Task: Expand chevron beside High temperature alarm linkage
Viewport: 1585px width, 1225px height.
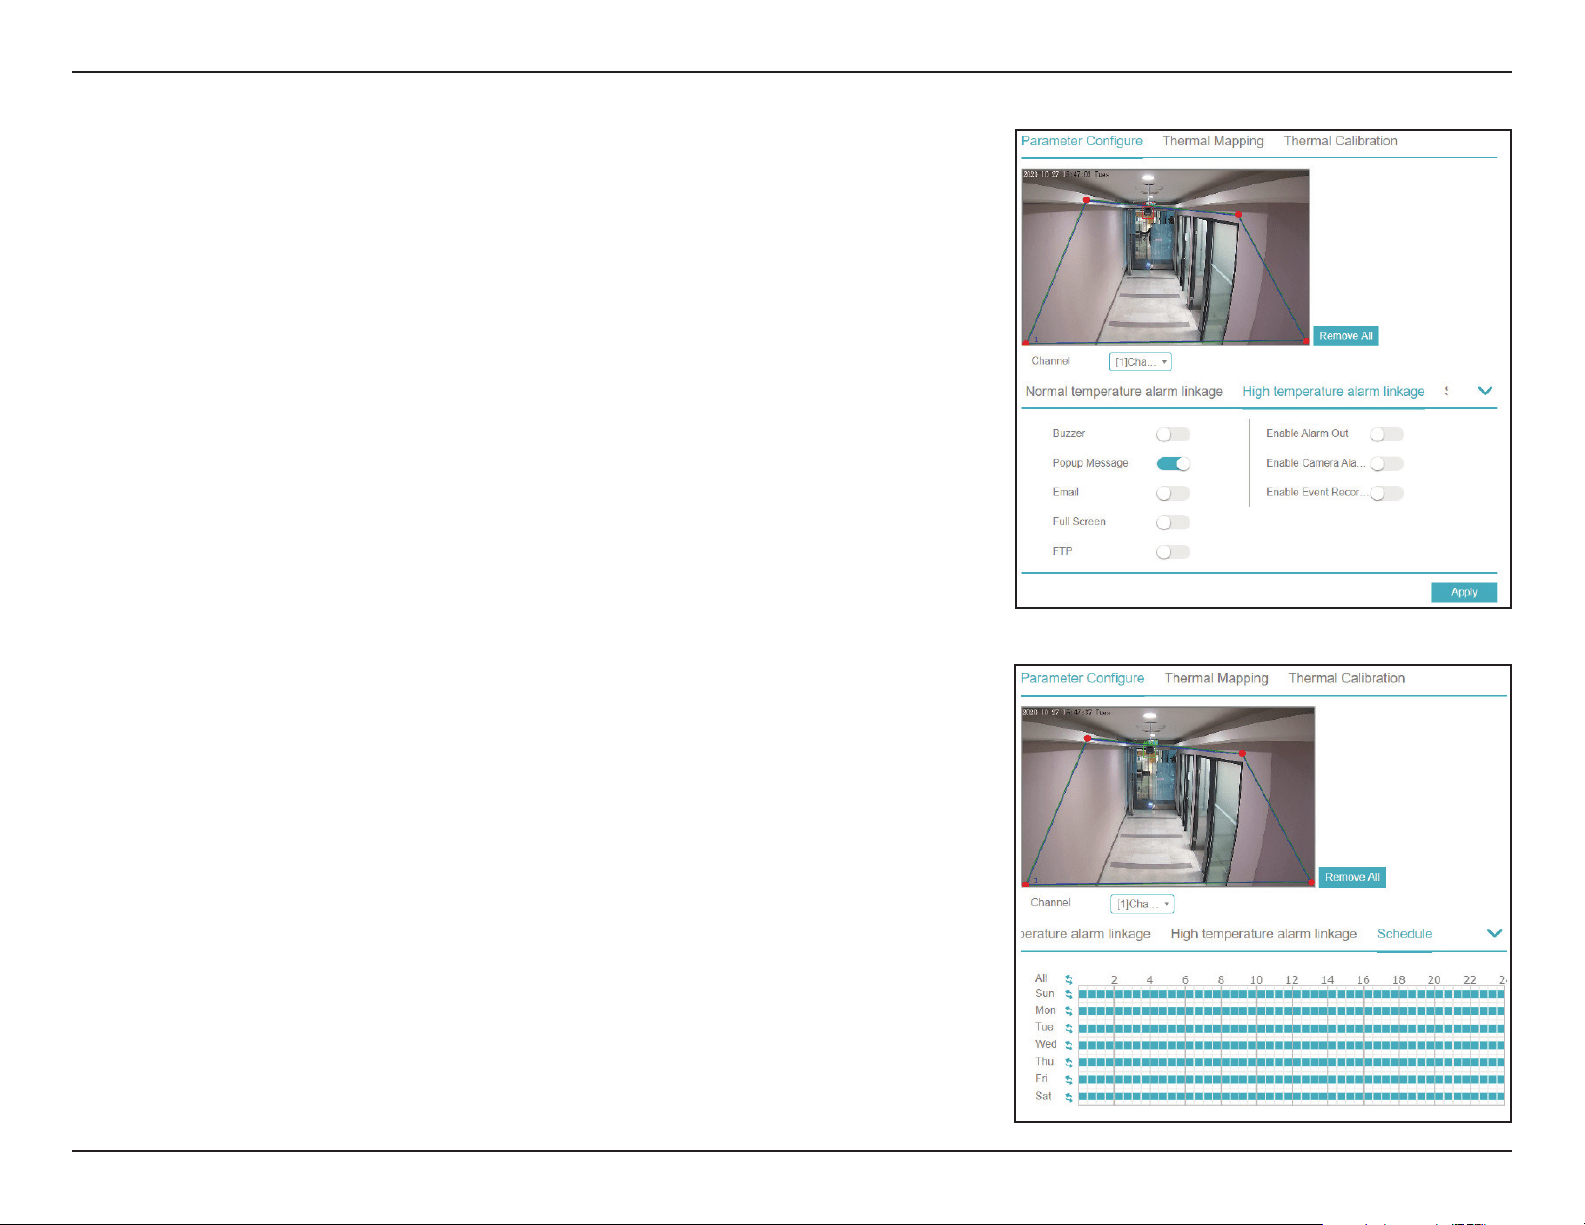Action: tap(1485, 391)
